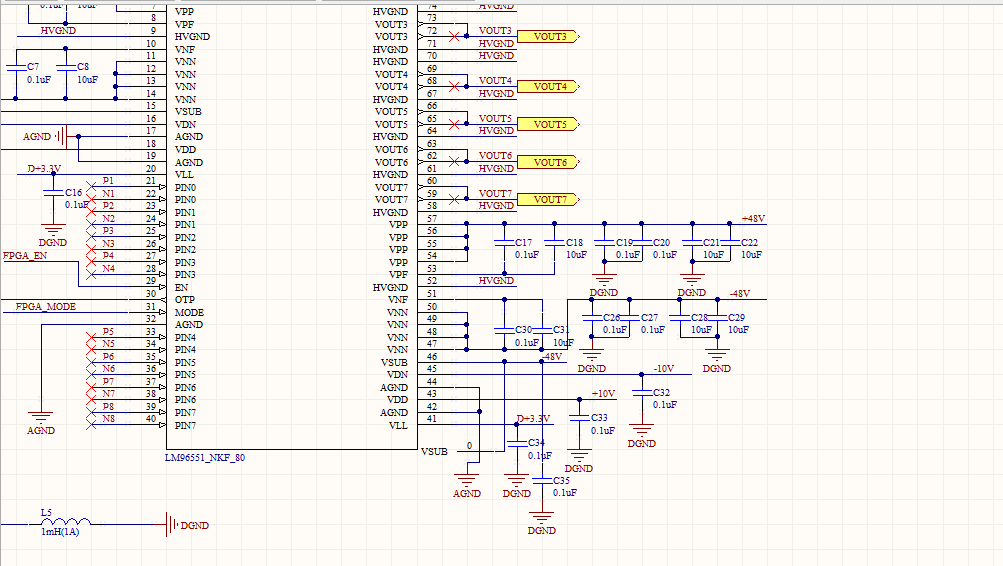Select the inductor L5 symbol
Image resolution: width=1003 pixels, height=566 pixels.
[64, 523]
